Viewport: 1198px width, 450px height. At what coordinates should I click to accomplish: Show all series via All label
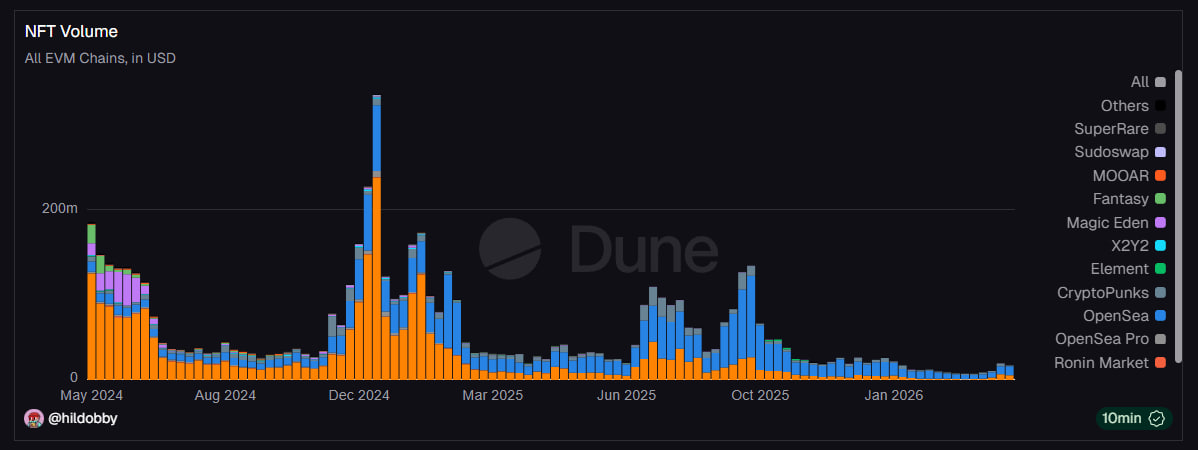tap(1139, 82)
